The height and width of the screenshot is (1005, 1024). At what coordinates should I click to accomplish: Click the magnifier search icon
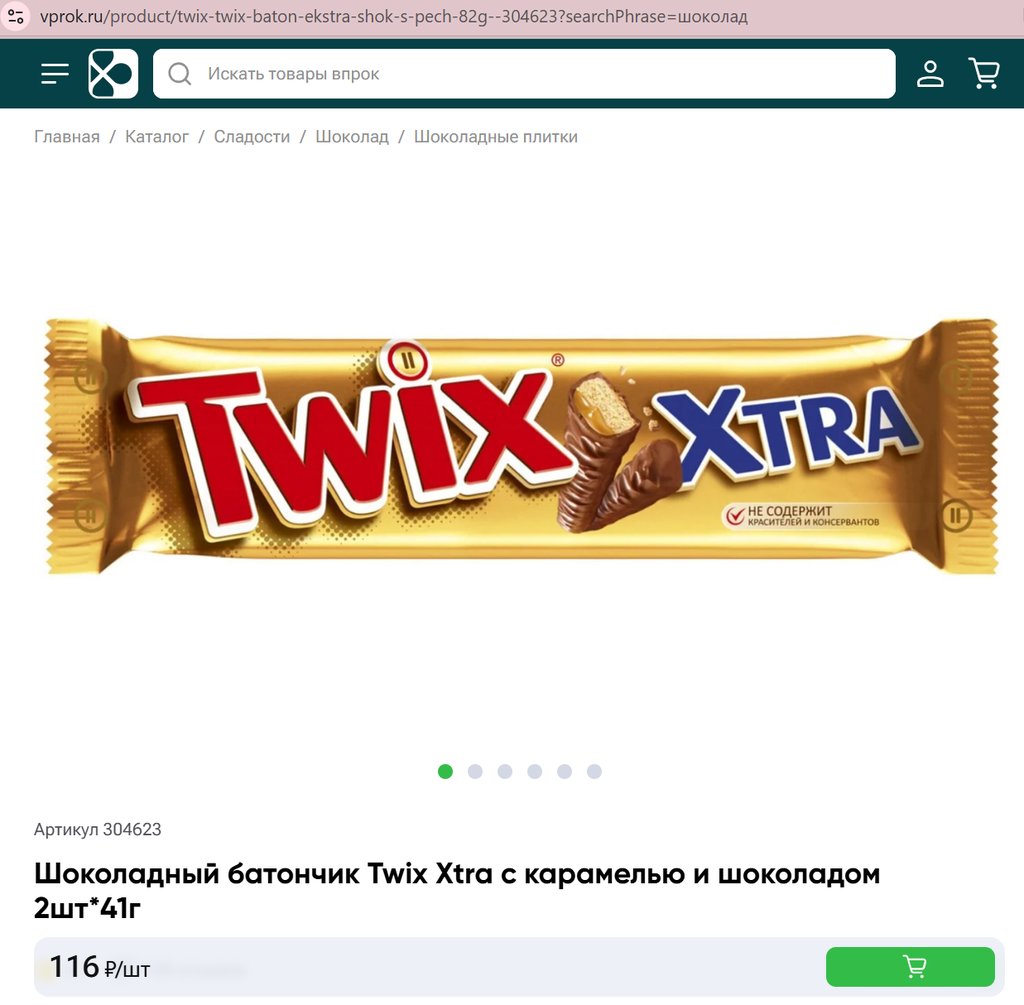pyautogui.click(x=180, y=74)
